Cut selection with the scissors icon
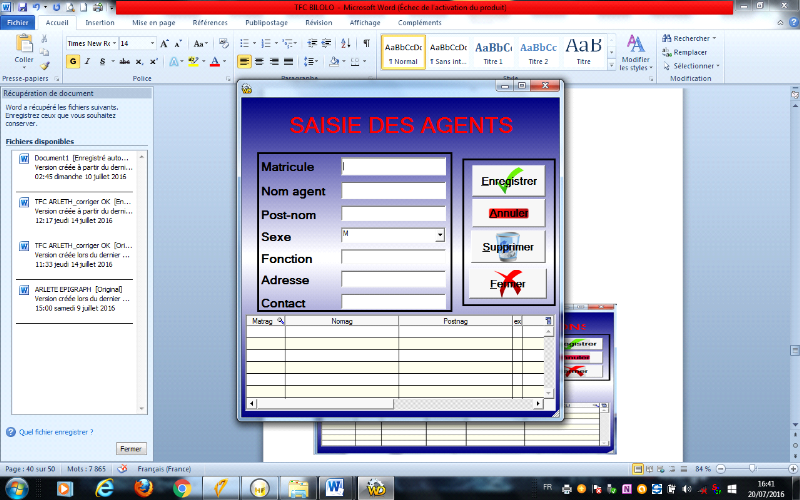 click(44, 39)
